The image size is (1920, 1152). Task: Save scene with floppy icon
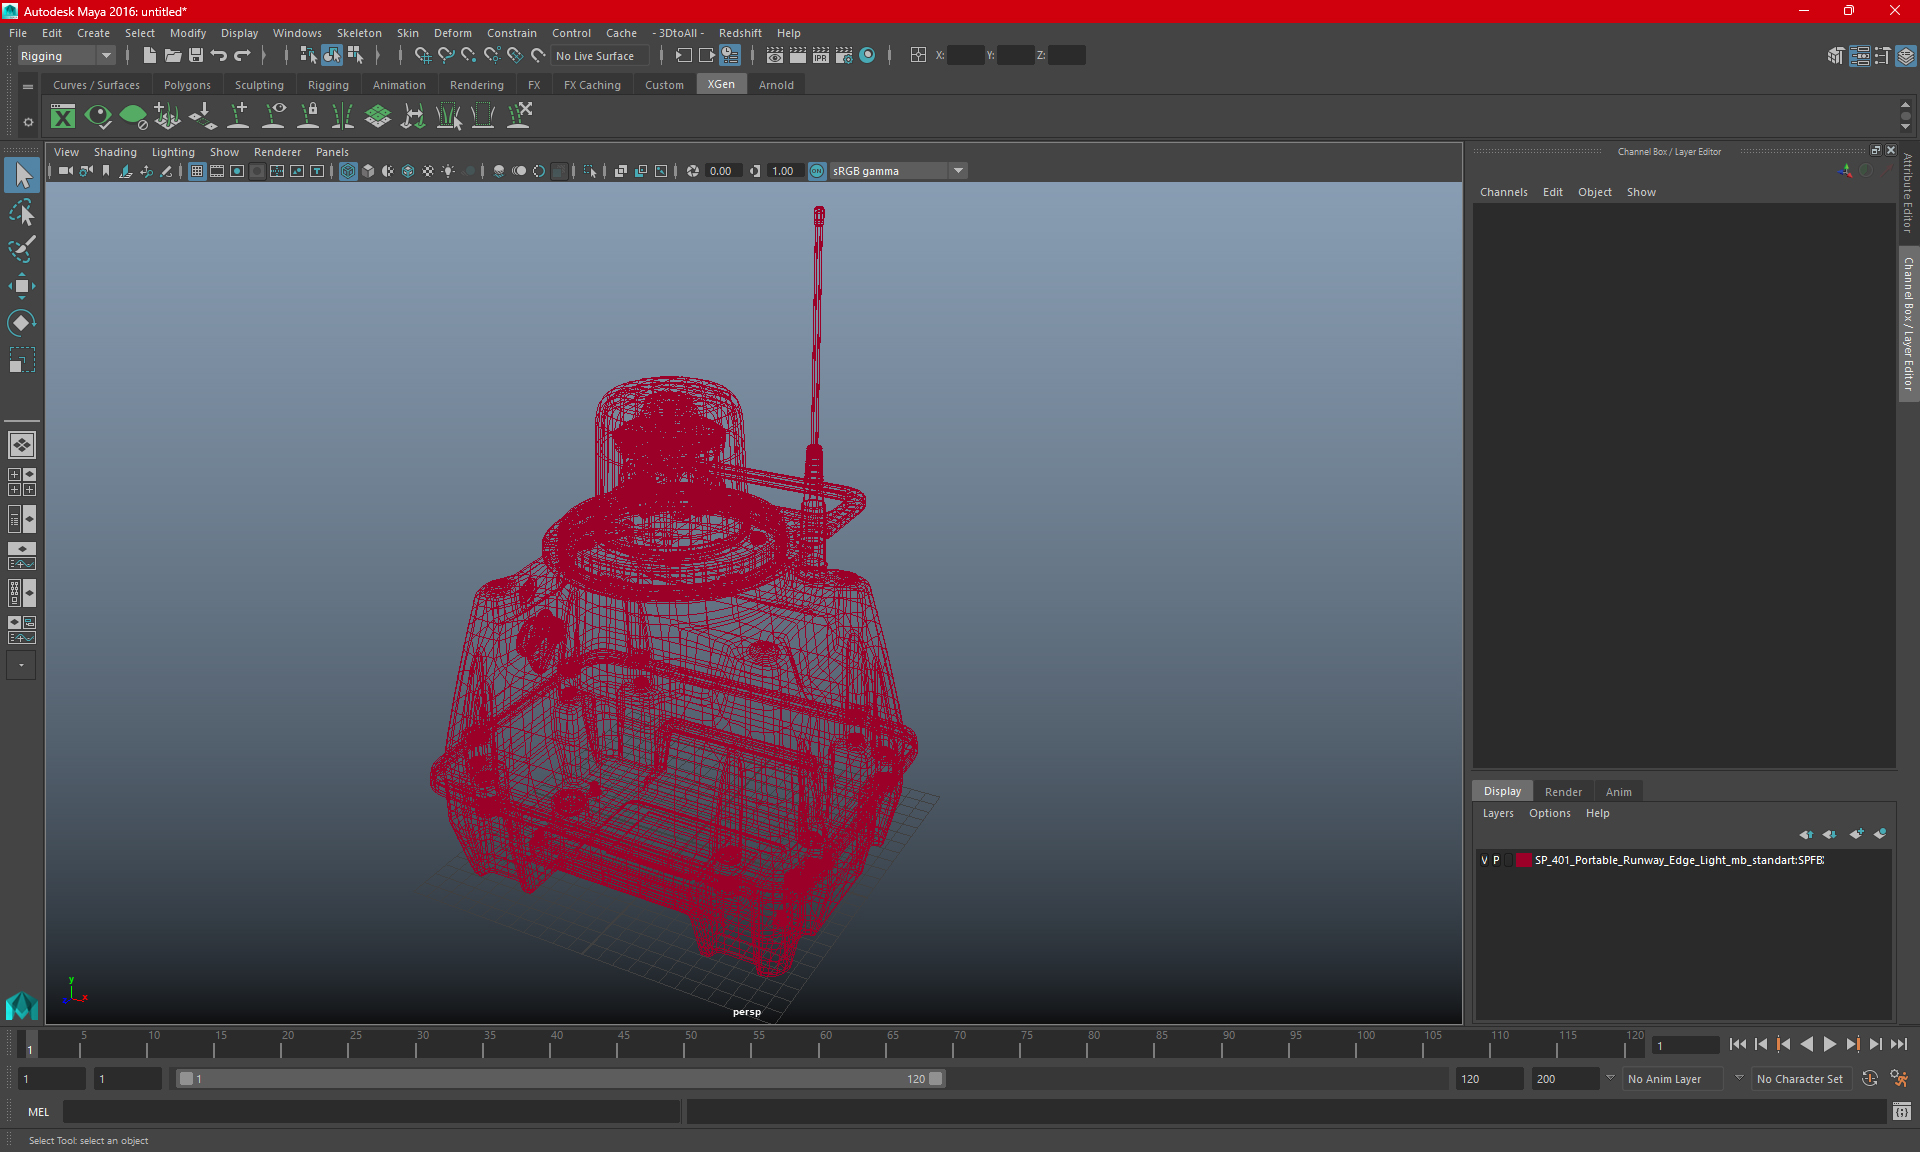(x=196, y=56)
